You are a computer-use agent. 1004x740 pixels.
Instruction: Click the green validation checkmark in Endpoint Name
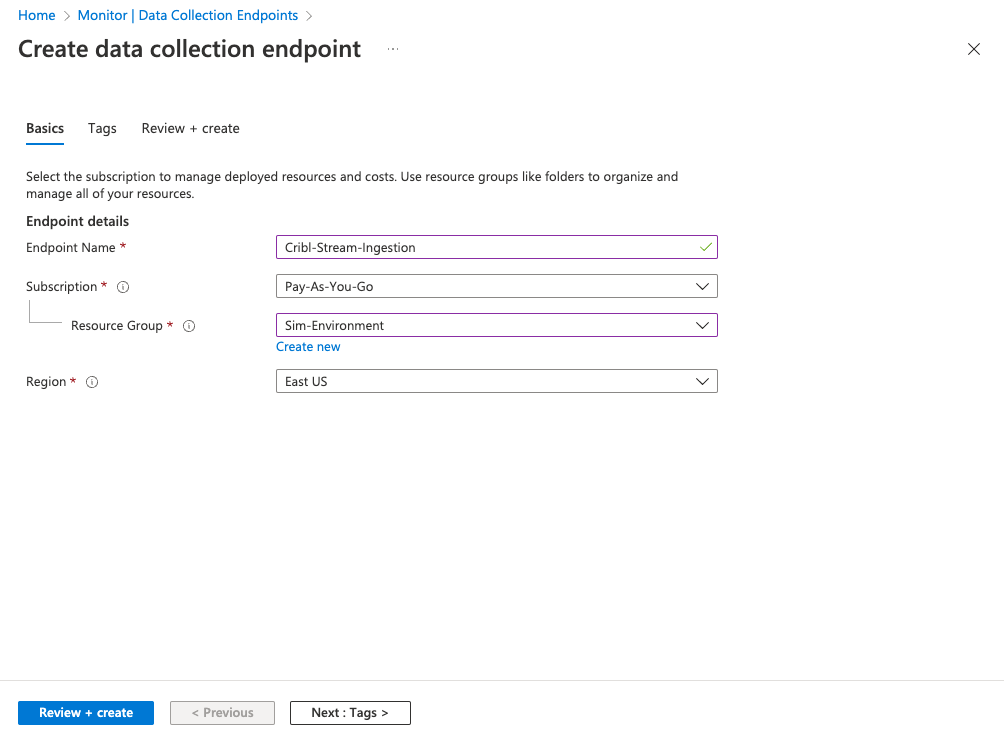[x=706, y=247]
